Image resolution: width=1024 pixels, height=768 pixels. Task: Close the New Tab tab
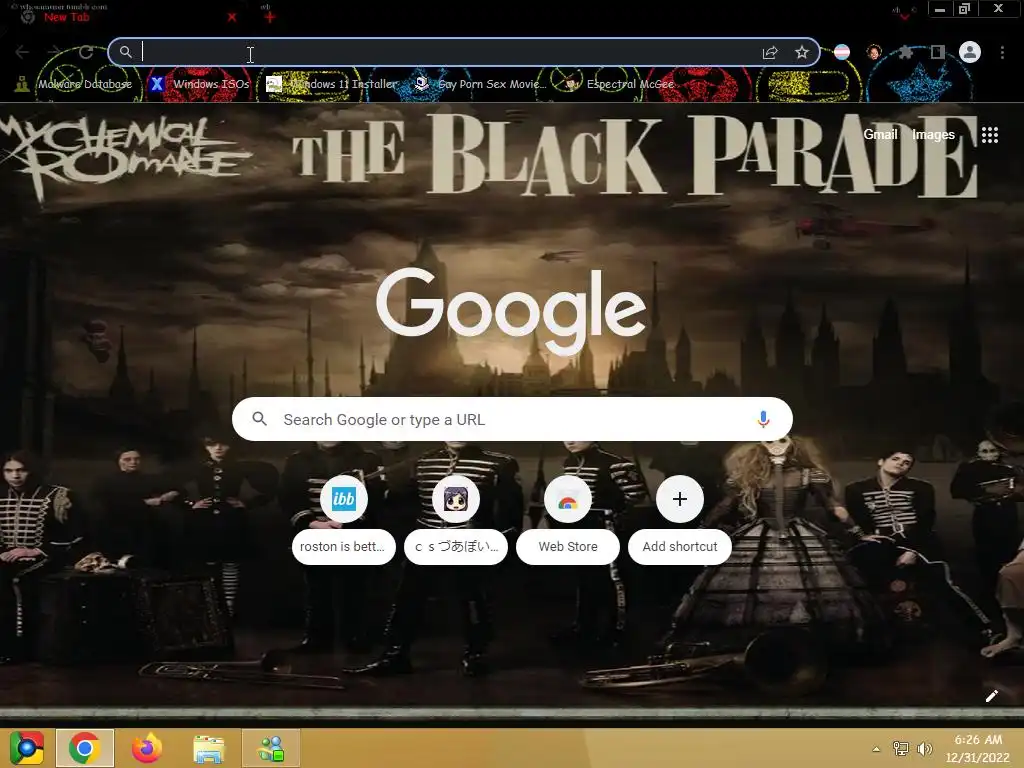(232, 18)
